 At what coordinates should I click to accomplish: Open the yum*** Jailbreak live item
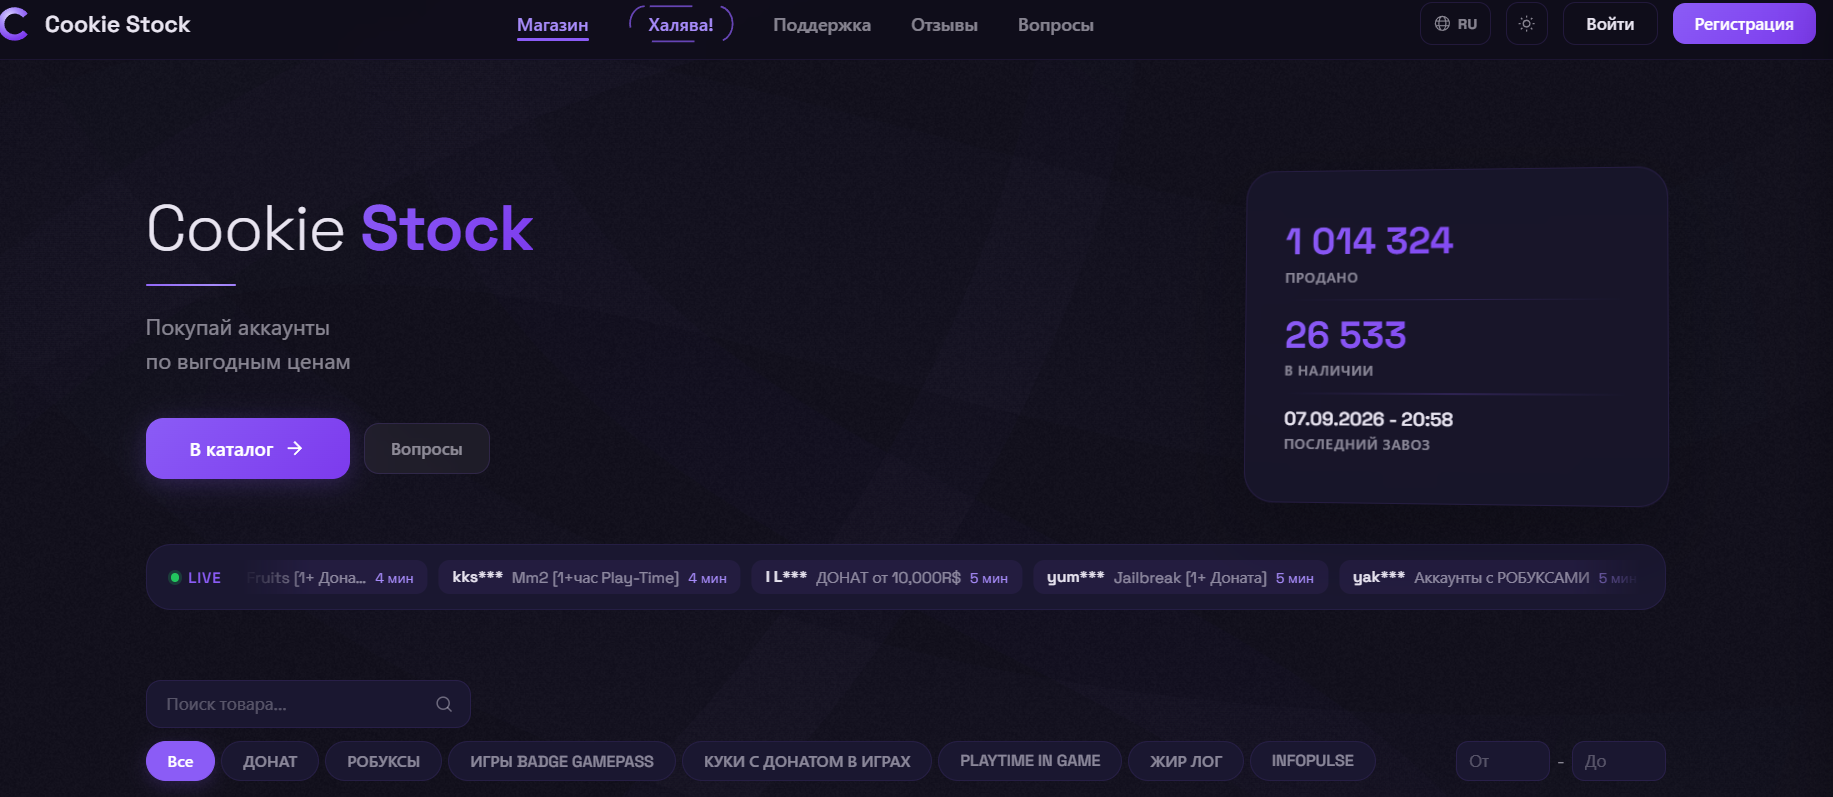click(1181, 578)
